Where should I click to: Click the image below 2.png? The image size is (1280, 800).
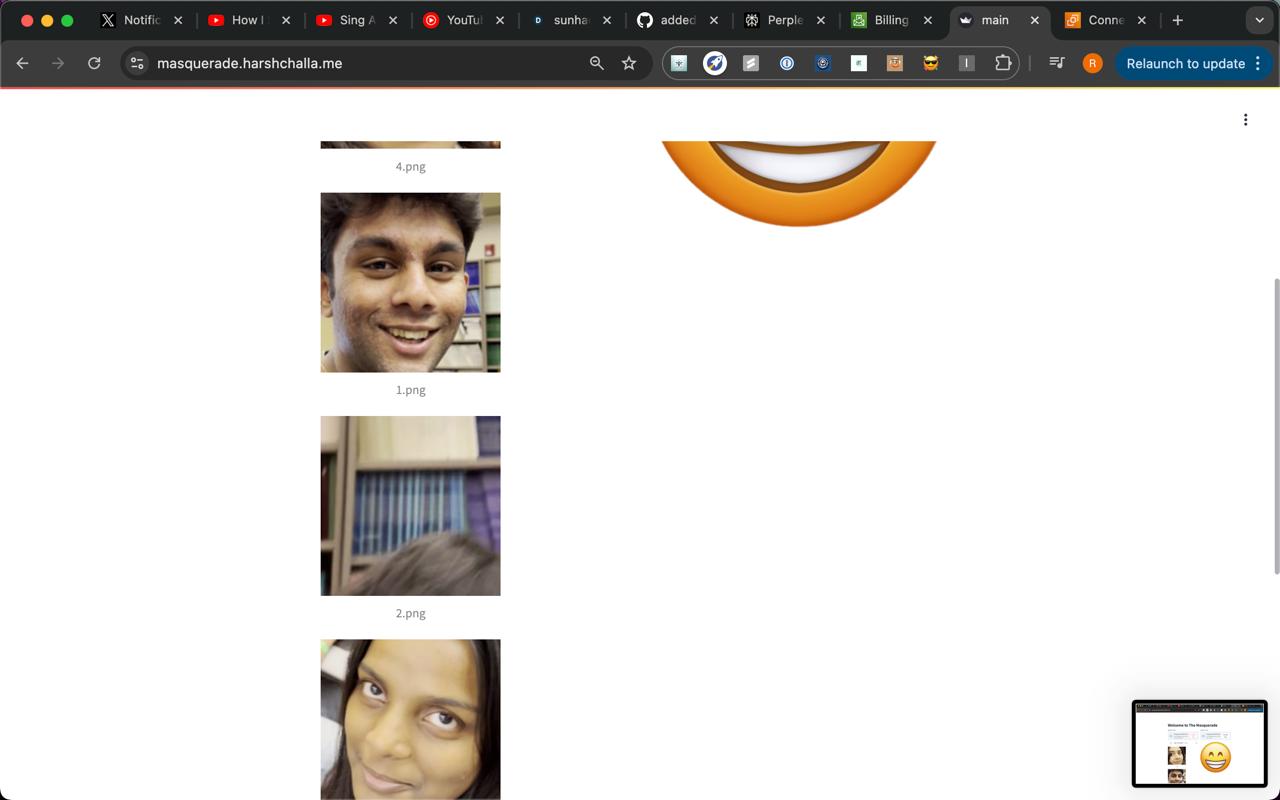pos(410,719)
